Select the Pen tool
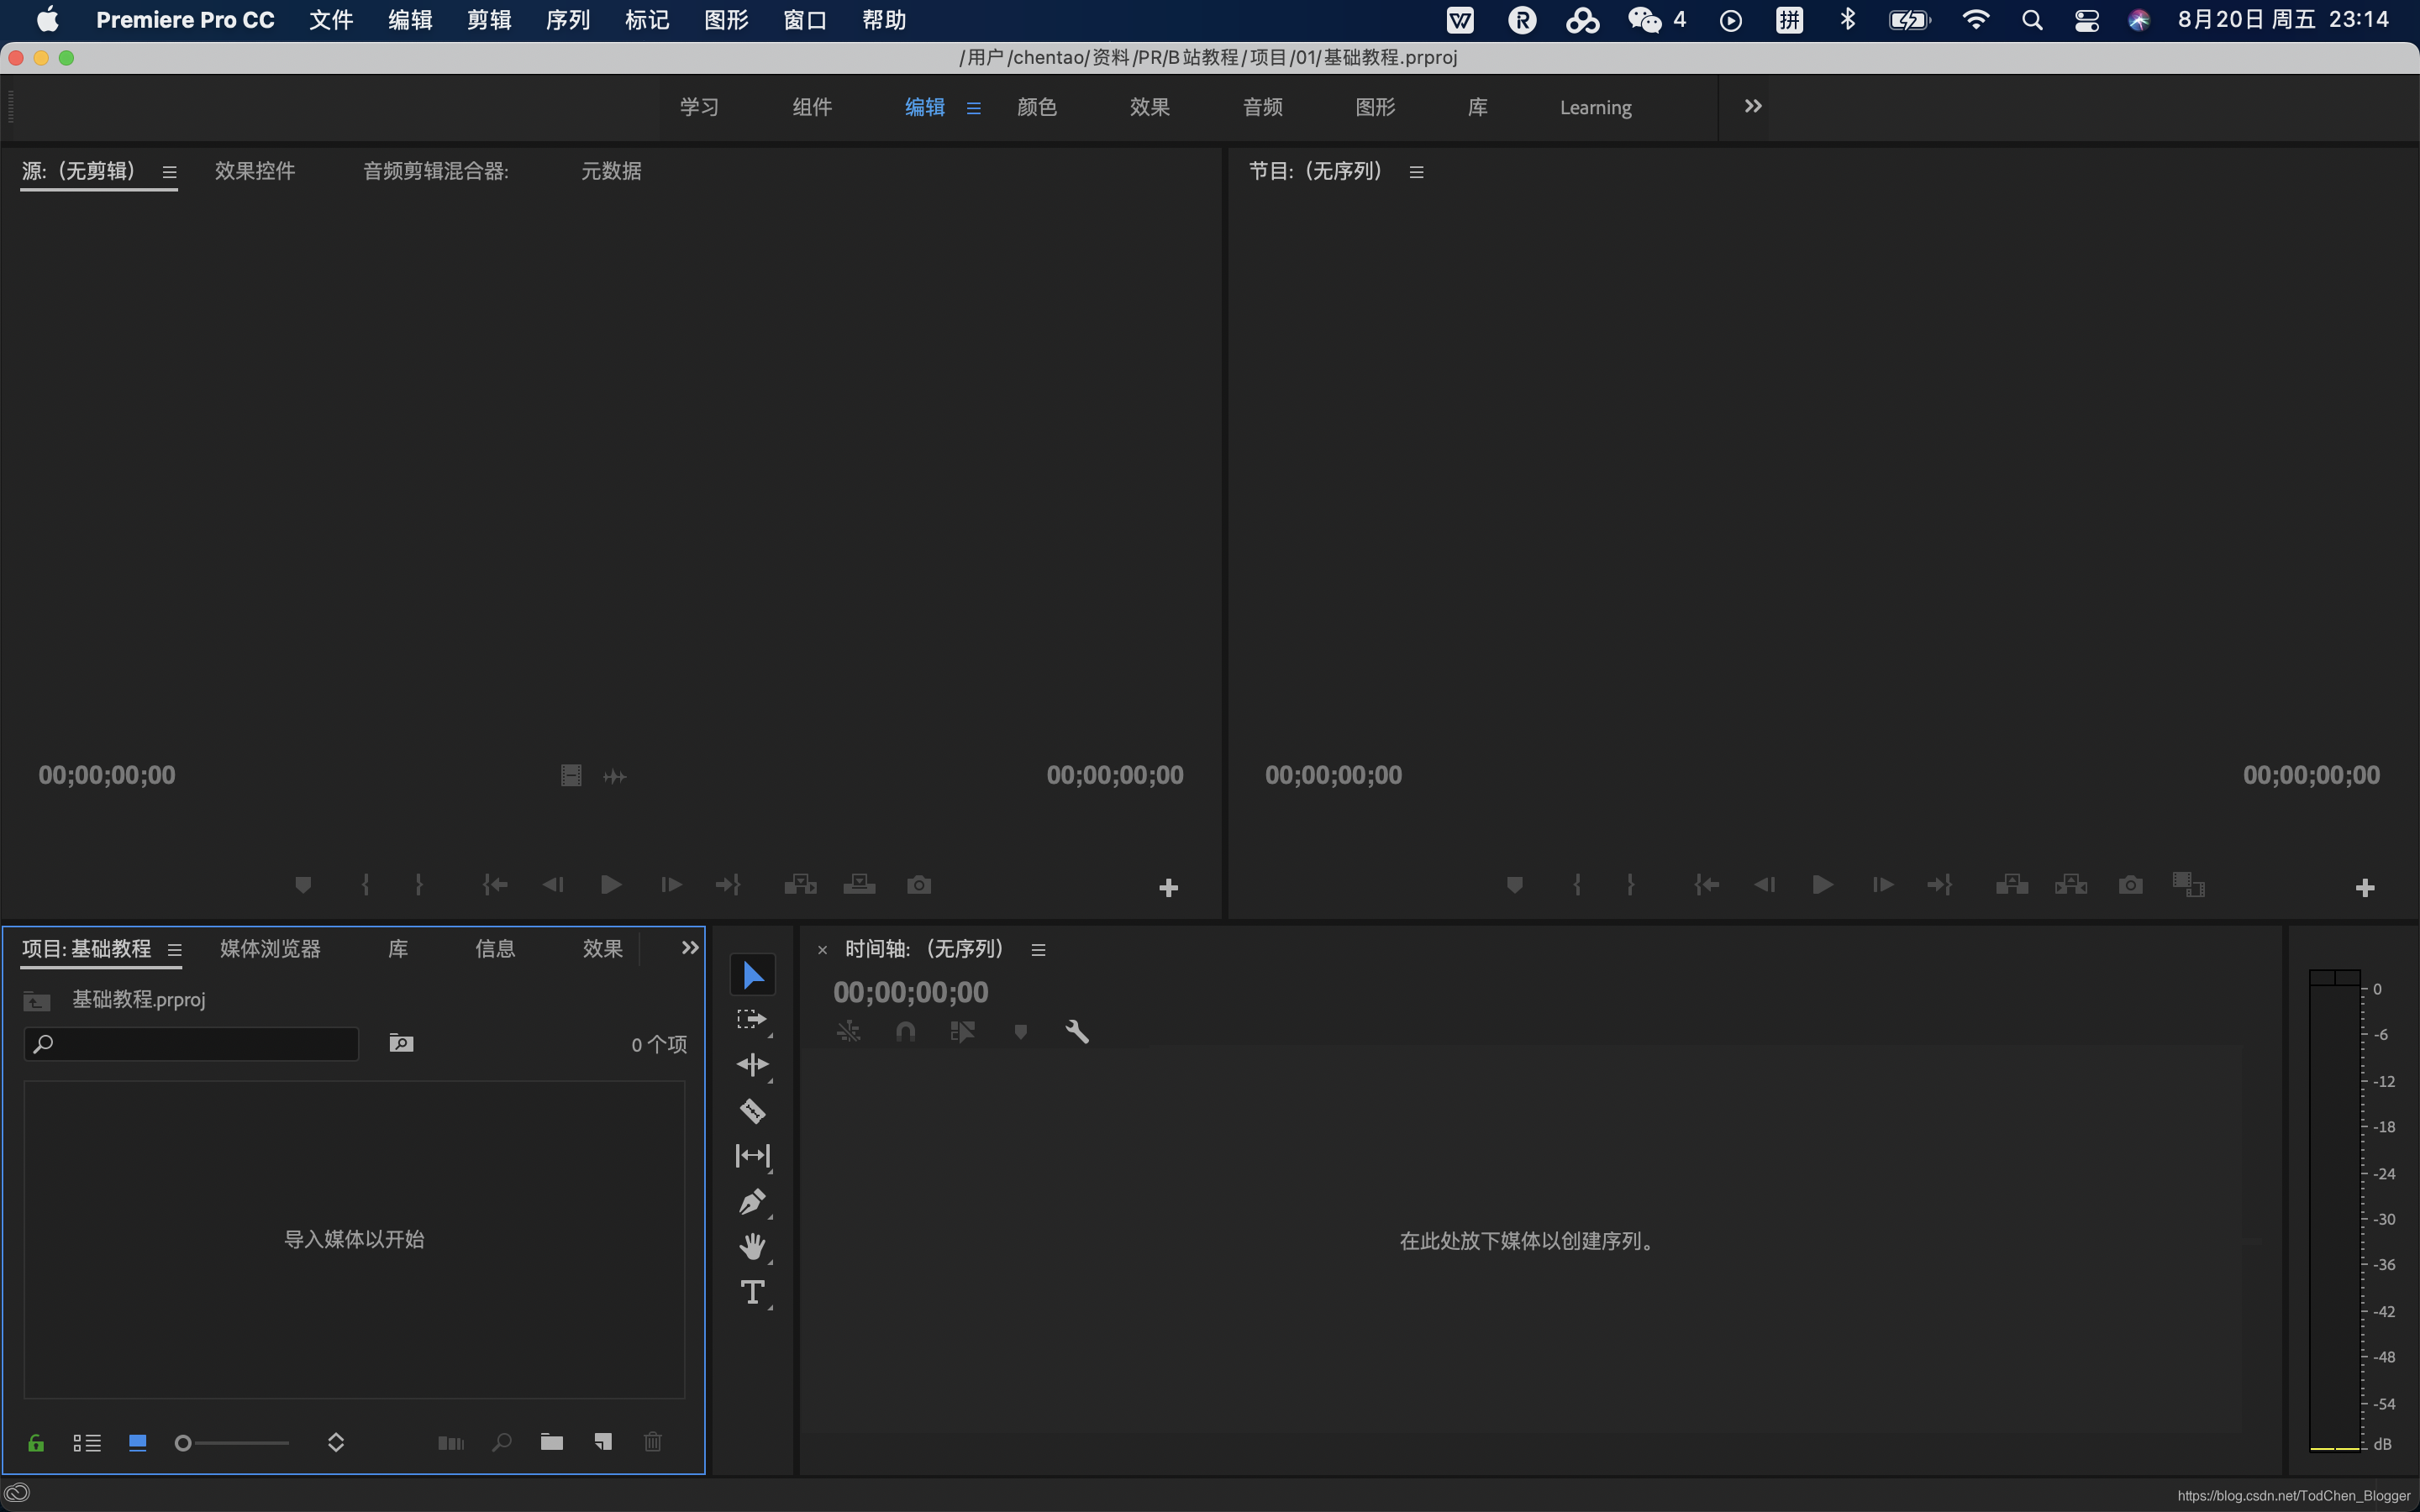The height and width of the screenshot is (1512, 2420). 752,1201
